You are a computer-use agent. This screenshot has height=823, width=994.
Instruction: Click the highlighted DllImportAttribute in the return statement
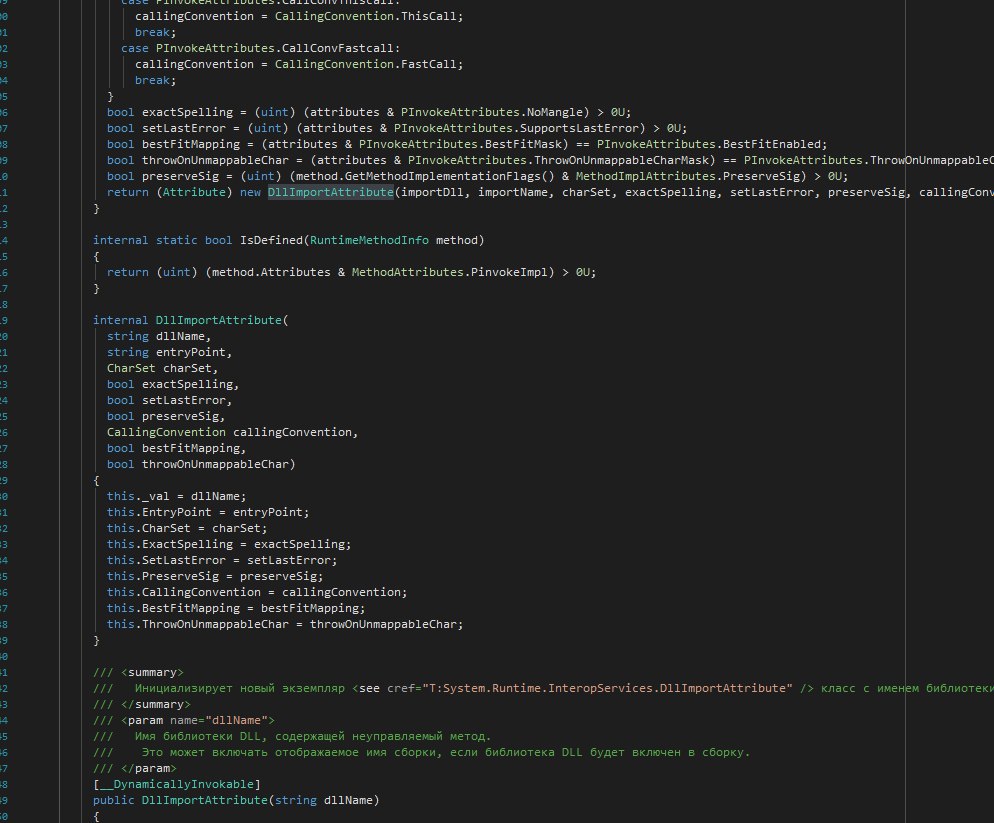click(x=330, y=192)
